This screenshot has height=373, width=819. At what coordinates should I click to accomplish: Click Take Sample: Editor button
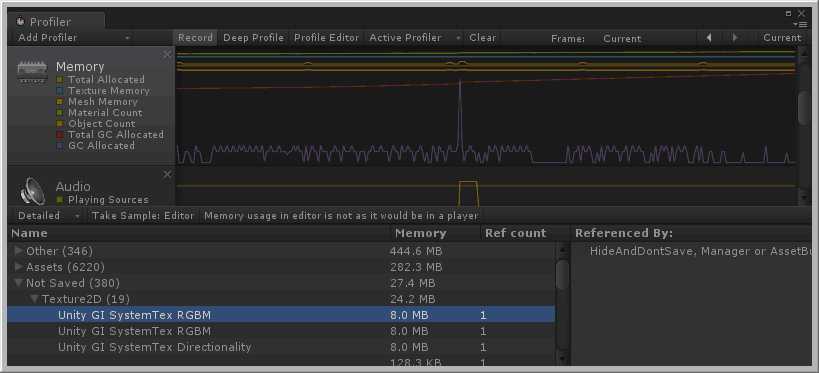(143, 216)
